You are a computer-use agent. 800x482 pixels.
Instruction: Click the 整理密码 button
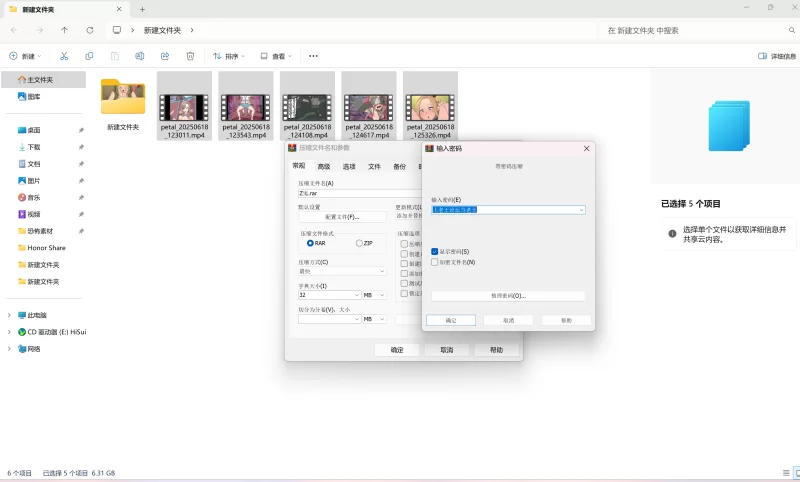coord(508,296)
